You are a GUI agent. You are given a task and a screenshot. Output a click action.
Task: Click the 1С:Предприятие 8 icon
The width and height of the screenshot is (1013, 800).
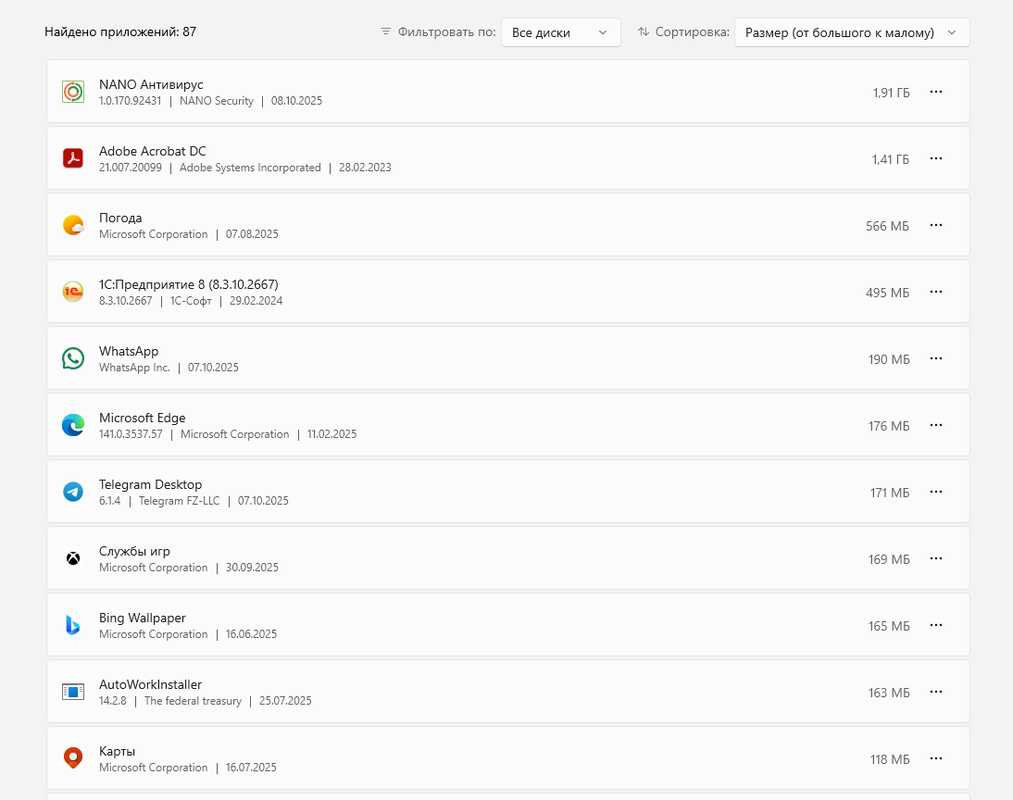(x=73, y=291)
